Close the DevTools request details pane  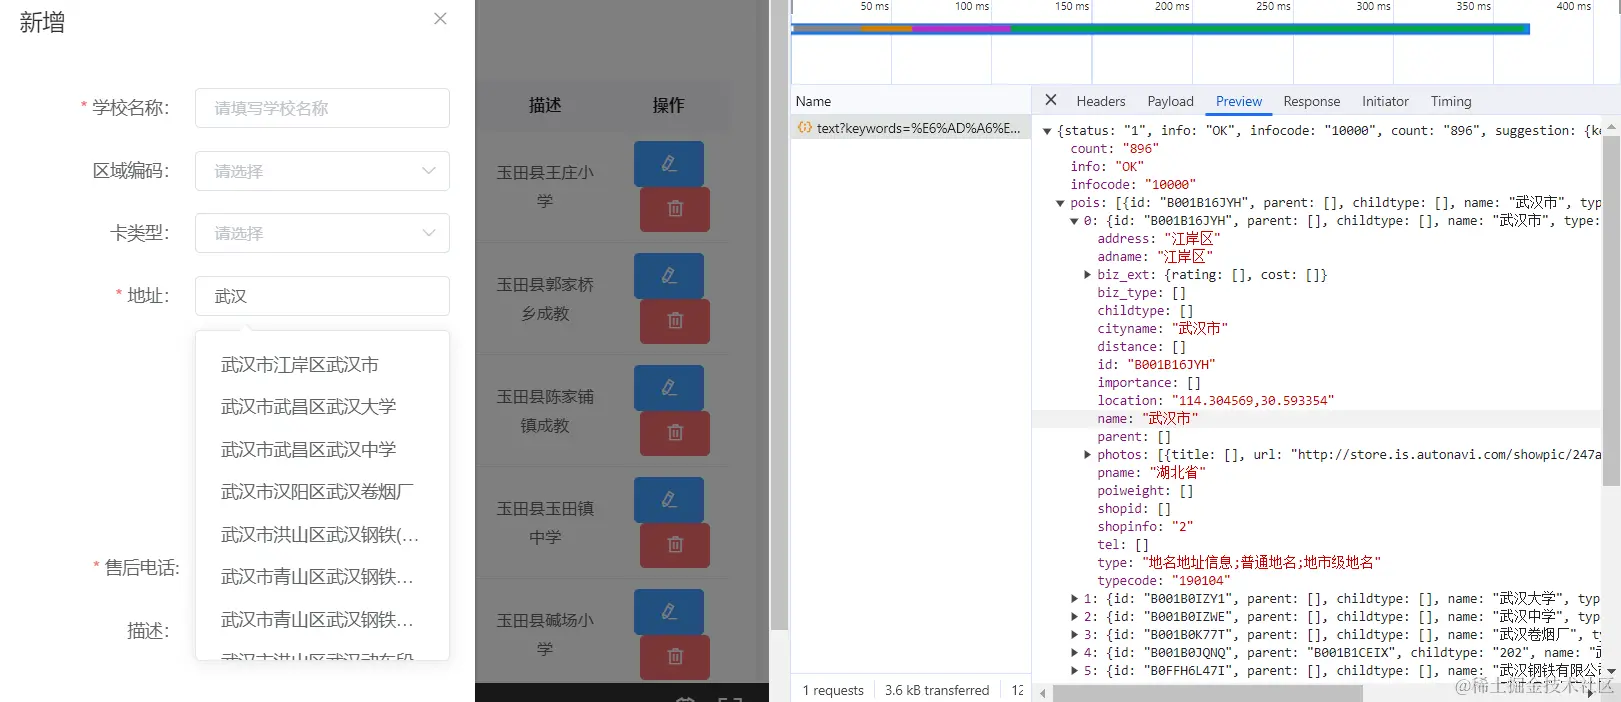click(1050, 100)
